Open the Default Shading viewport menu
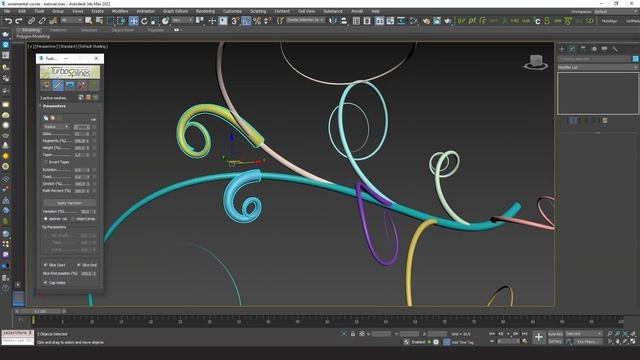 click(x=93, y=47)
